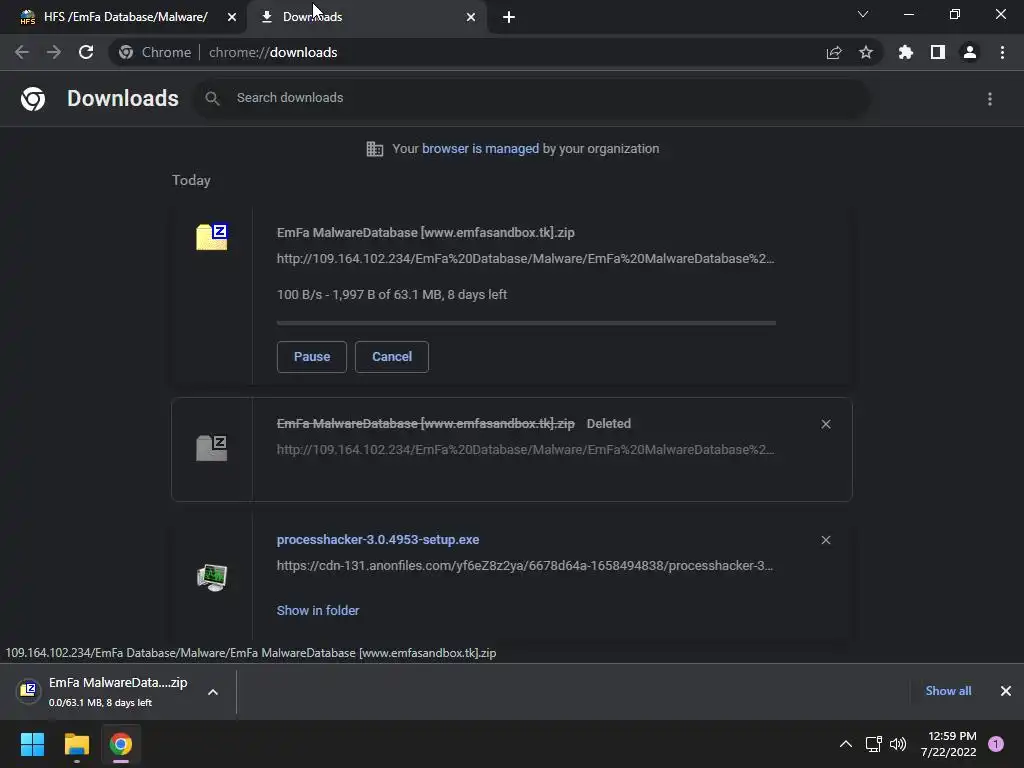Click the zip icon in the download shelf
The height and width of the screenshot is (768, 1024).
point(28,690)
